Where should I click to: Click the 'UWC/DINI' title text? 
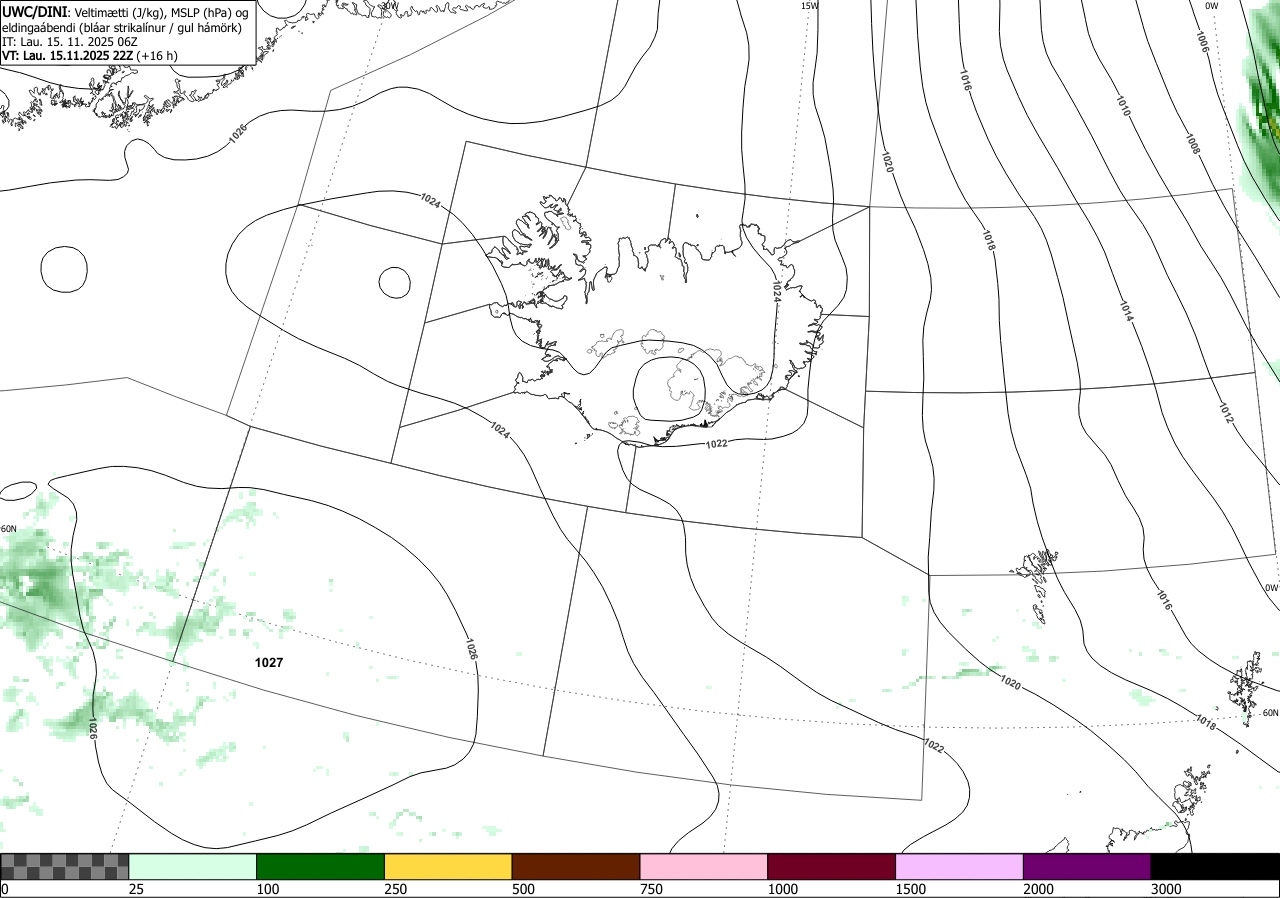click(33, 11)
